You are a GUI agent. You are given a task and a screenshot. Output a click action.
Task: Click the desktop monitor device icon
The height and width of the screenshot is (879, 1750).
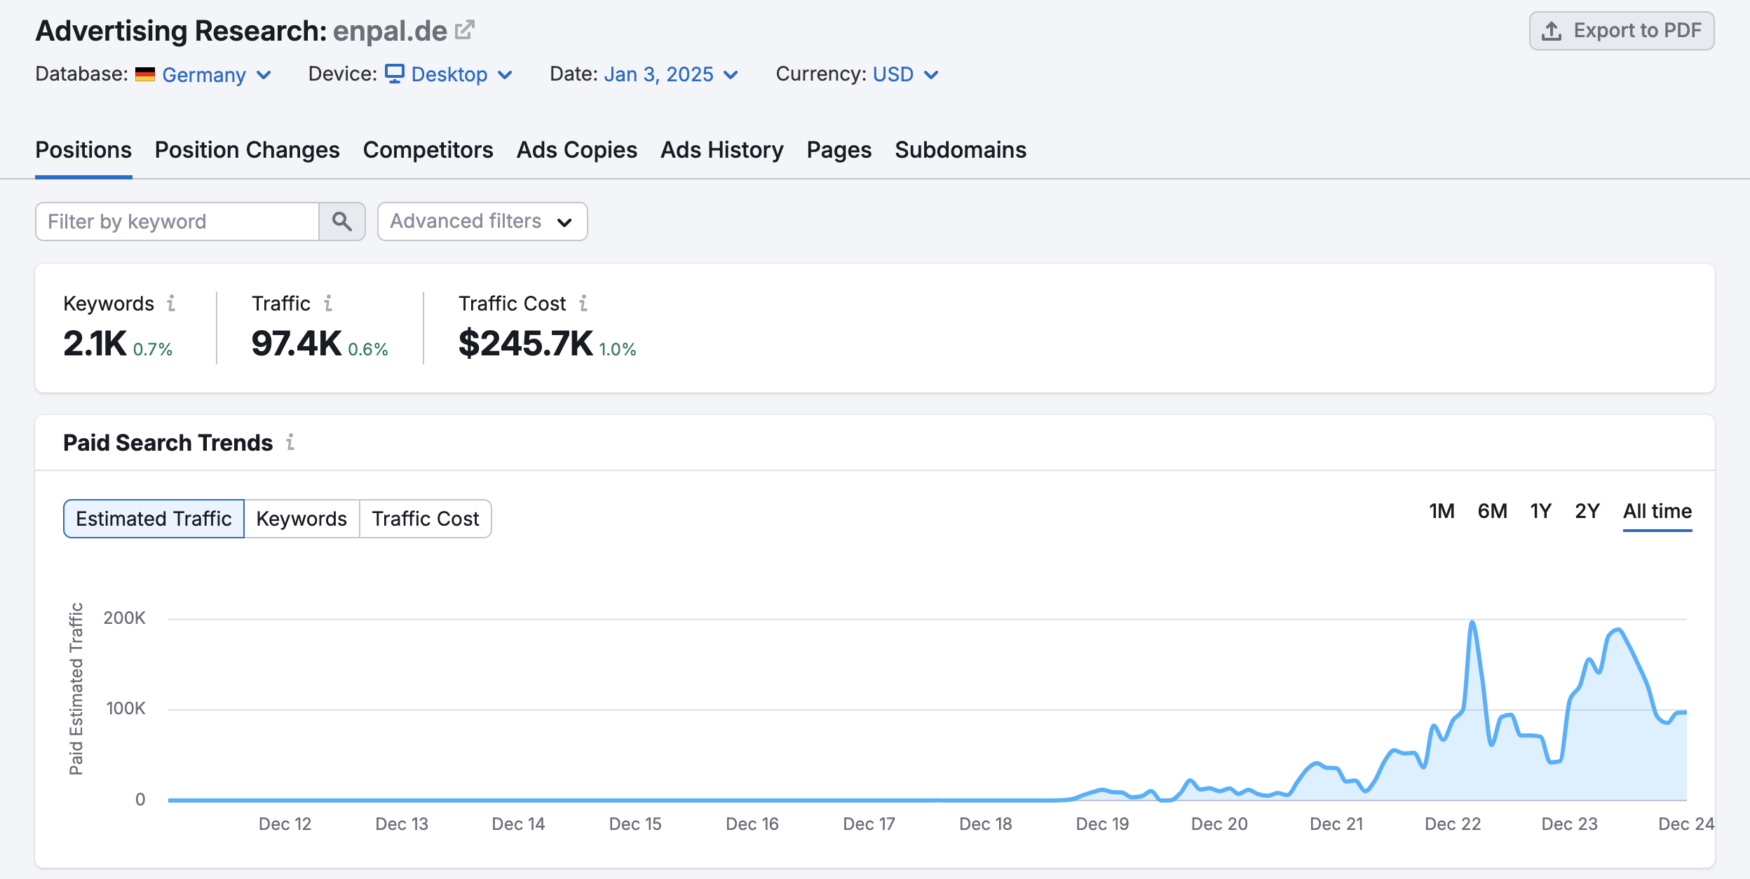pos(395,74)
